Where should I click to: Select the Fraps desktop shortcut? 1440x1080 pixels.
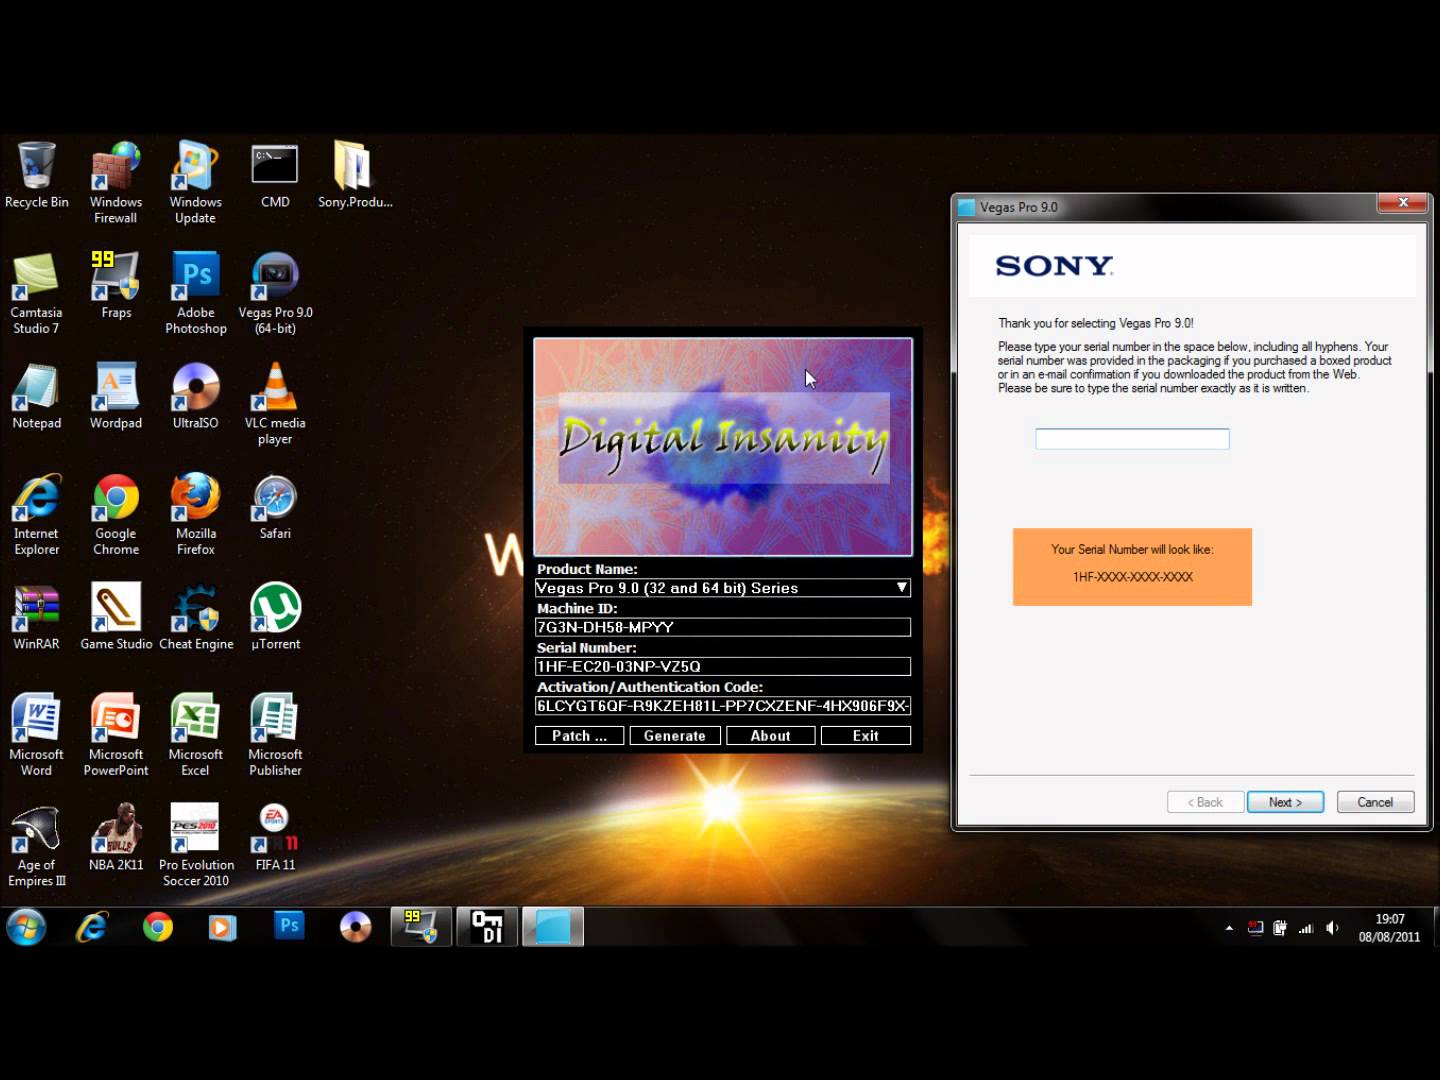tap(116, 286)
